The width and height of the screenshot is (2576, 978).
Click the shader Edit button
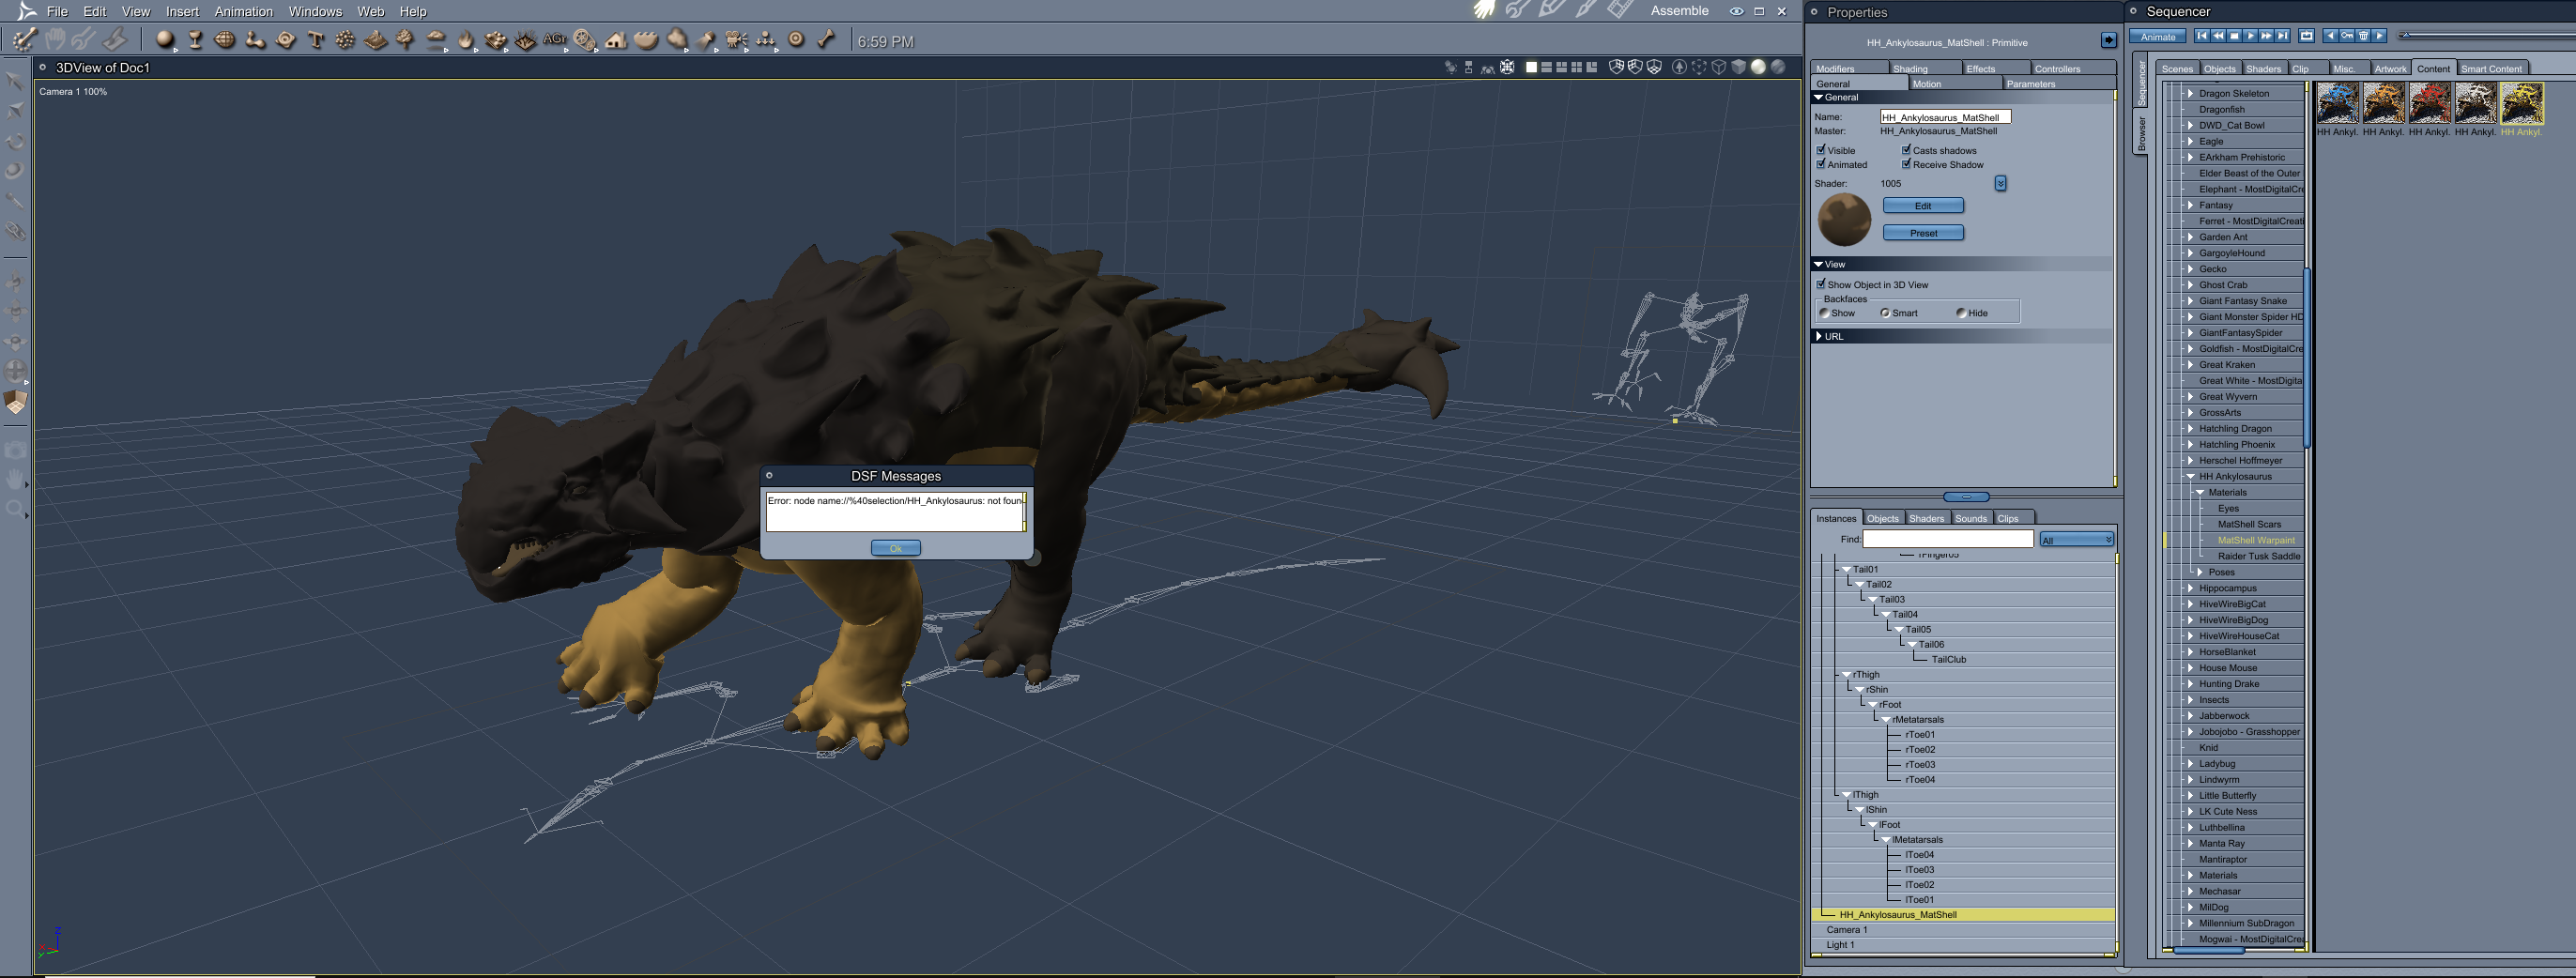click(x=1923, y=206)
